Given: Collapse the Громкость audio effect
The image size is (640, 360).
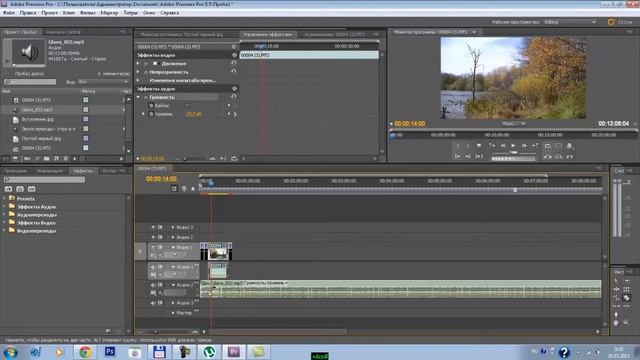Looking at the screenshot, I should click(138, 97).
